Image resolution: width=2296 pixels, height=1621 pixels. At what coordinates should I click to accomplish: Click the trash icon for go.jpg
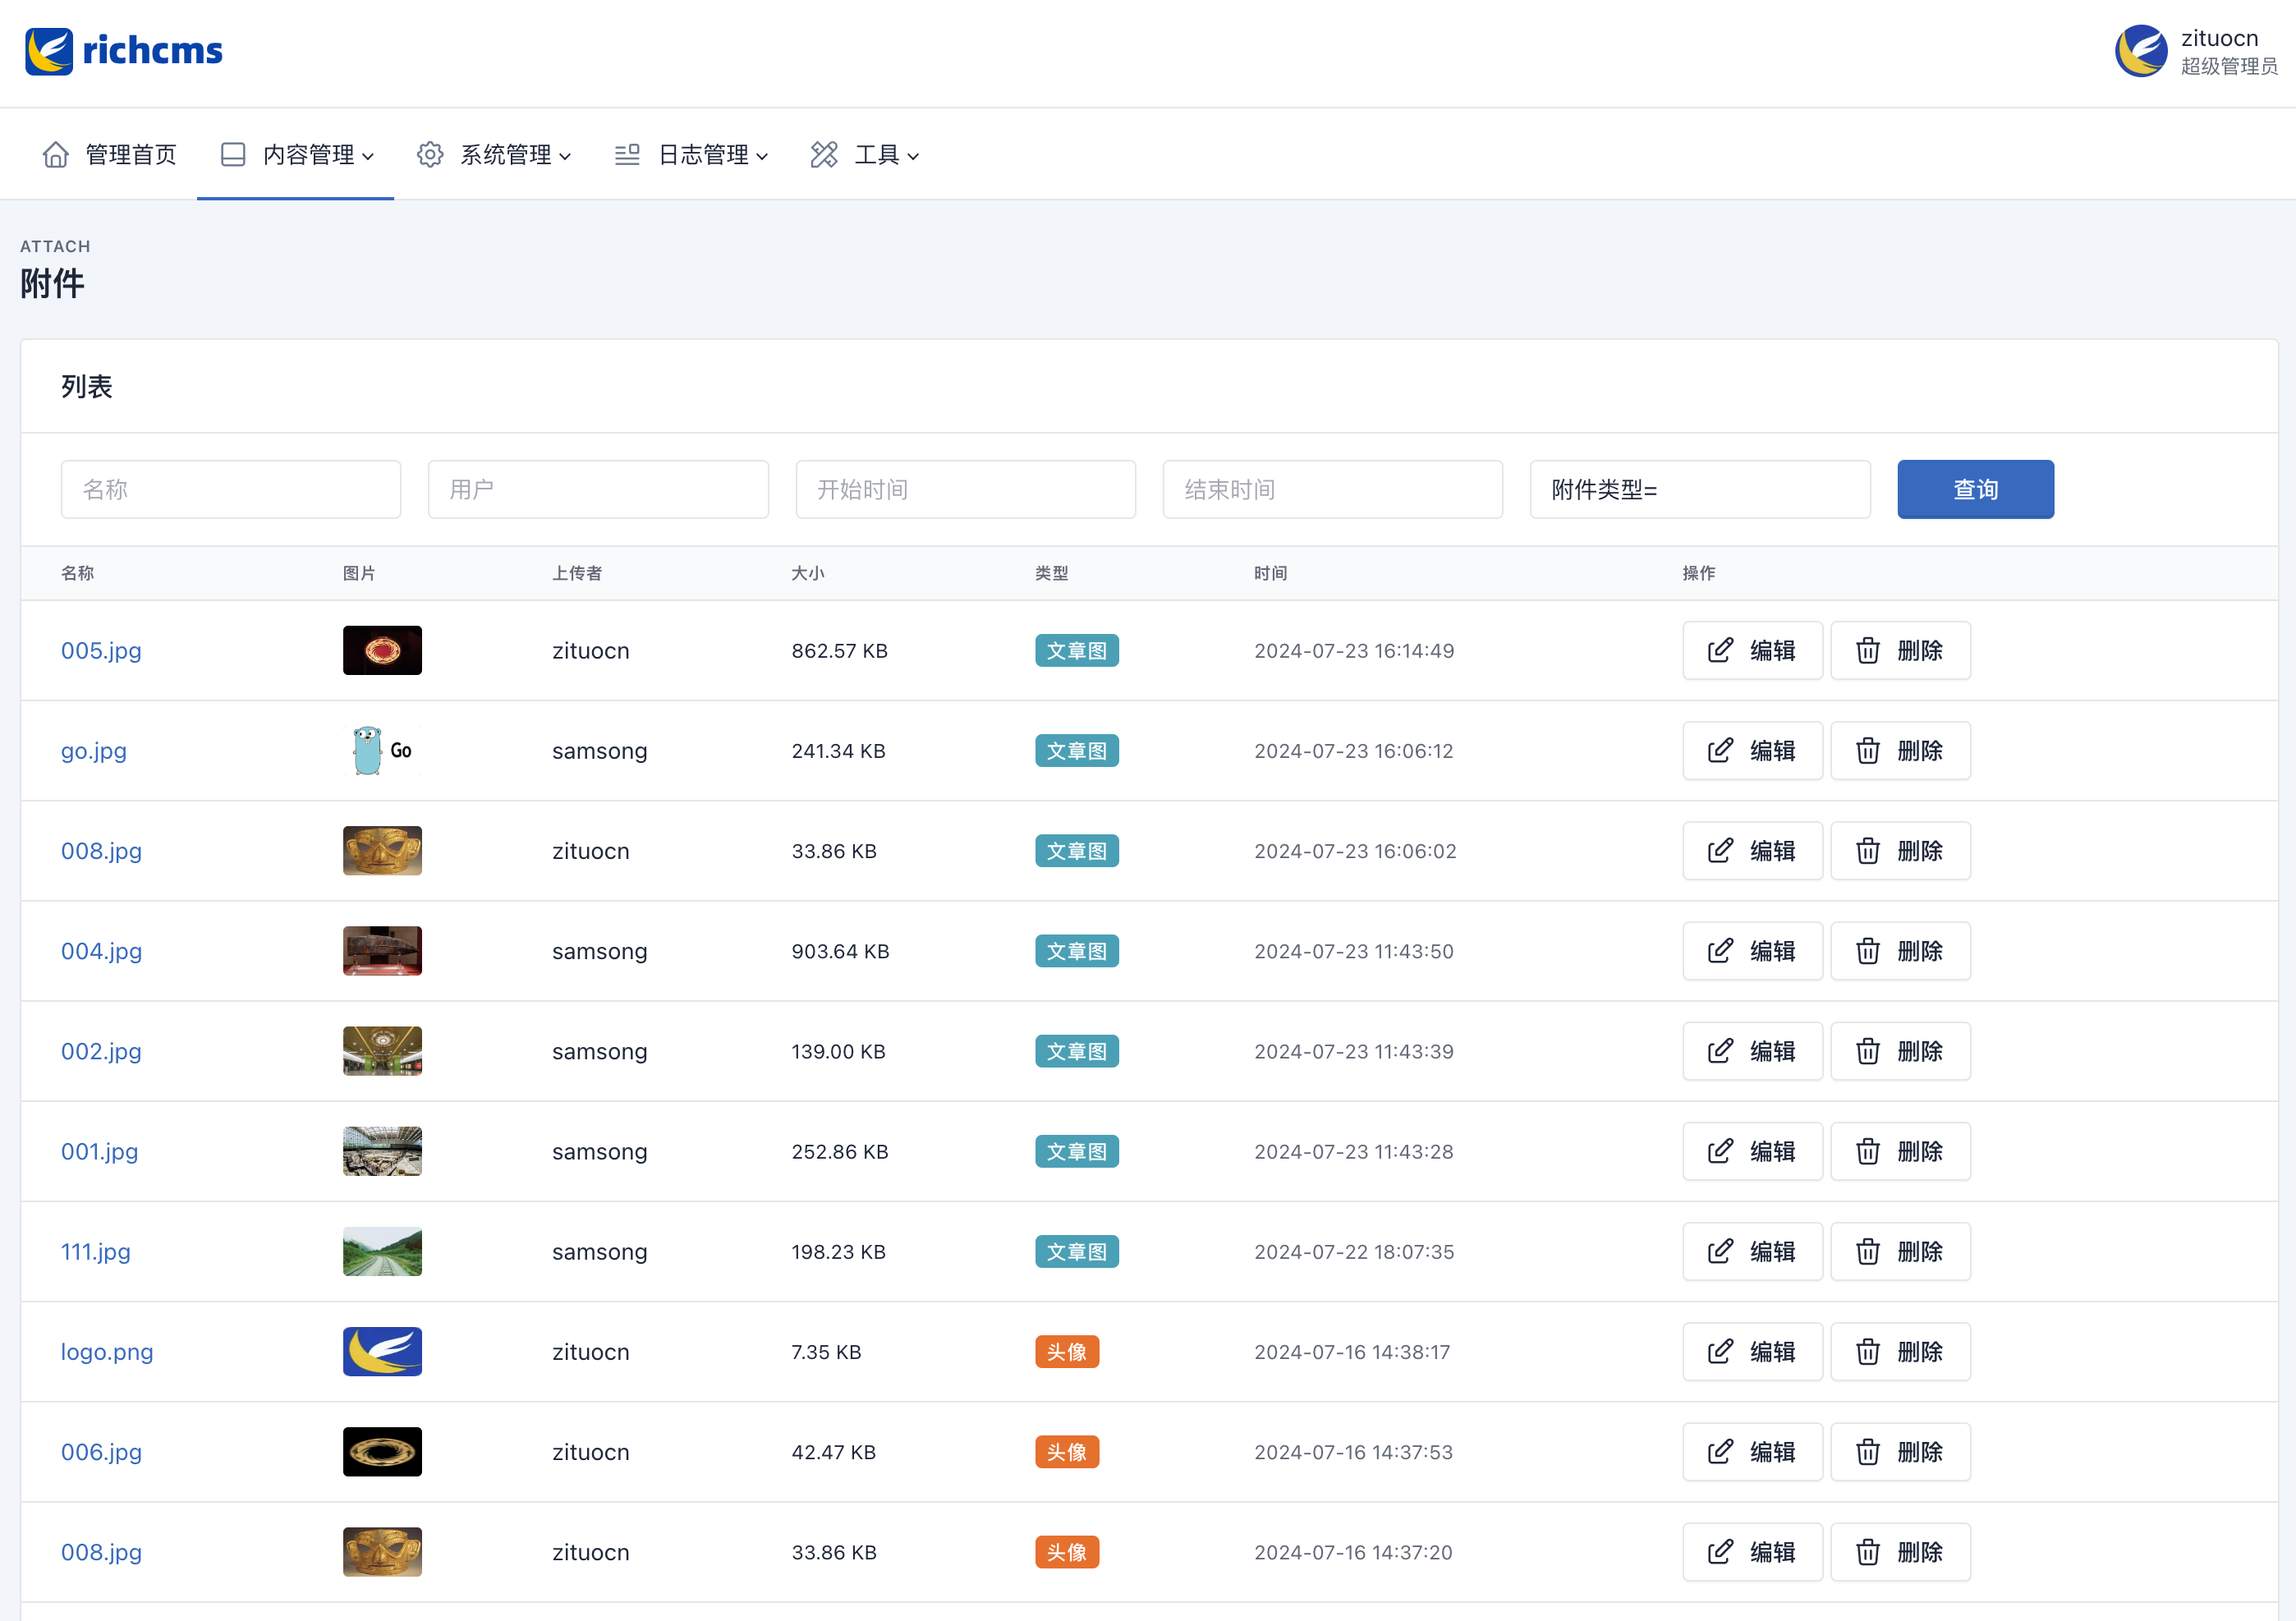click(x=1868, y=751)
